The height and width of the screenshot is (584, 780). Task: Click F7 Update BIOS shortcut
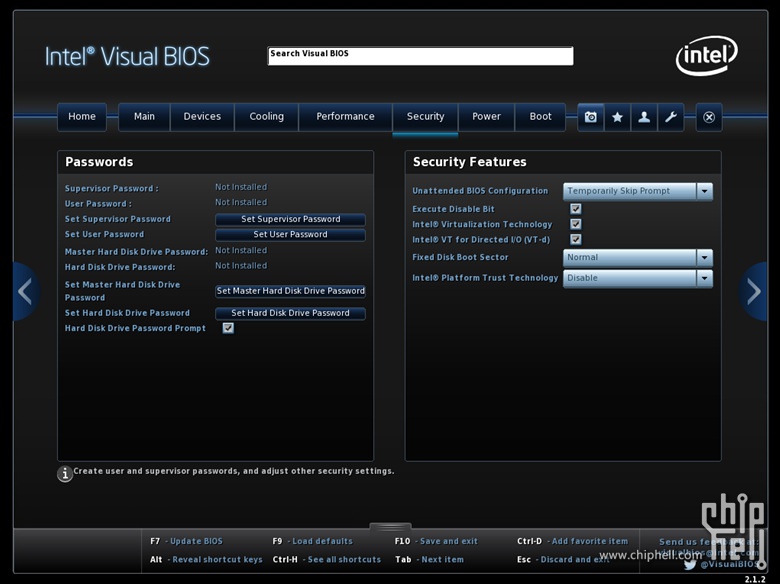tap(187, 541)
